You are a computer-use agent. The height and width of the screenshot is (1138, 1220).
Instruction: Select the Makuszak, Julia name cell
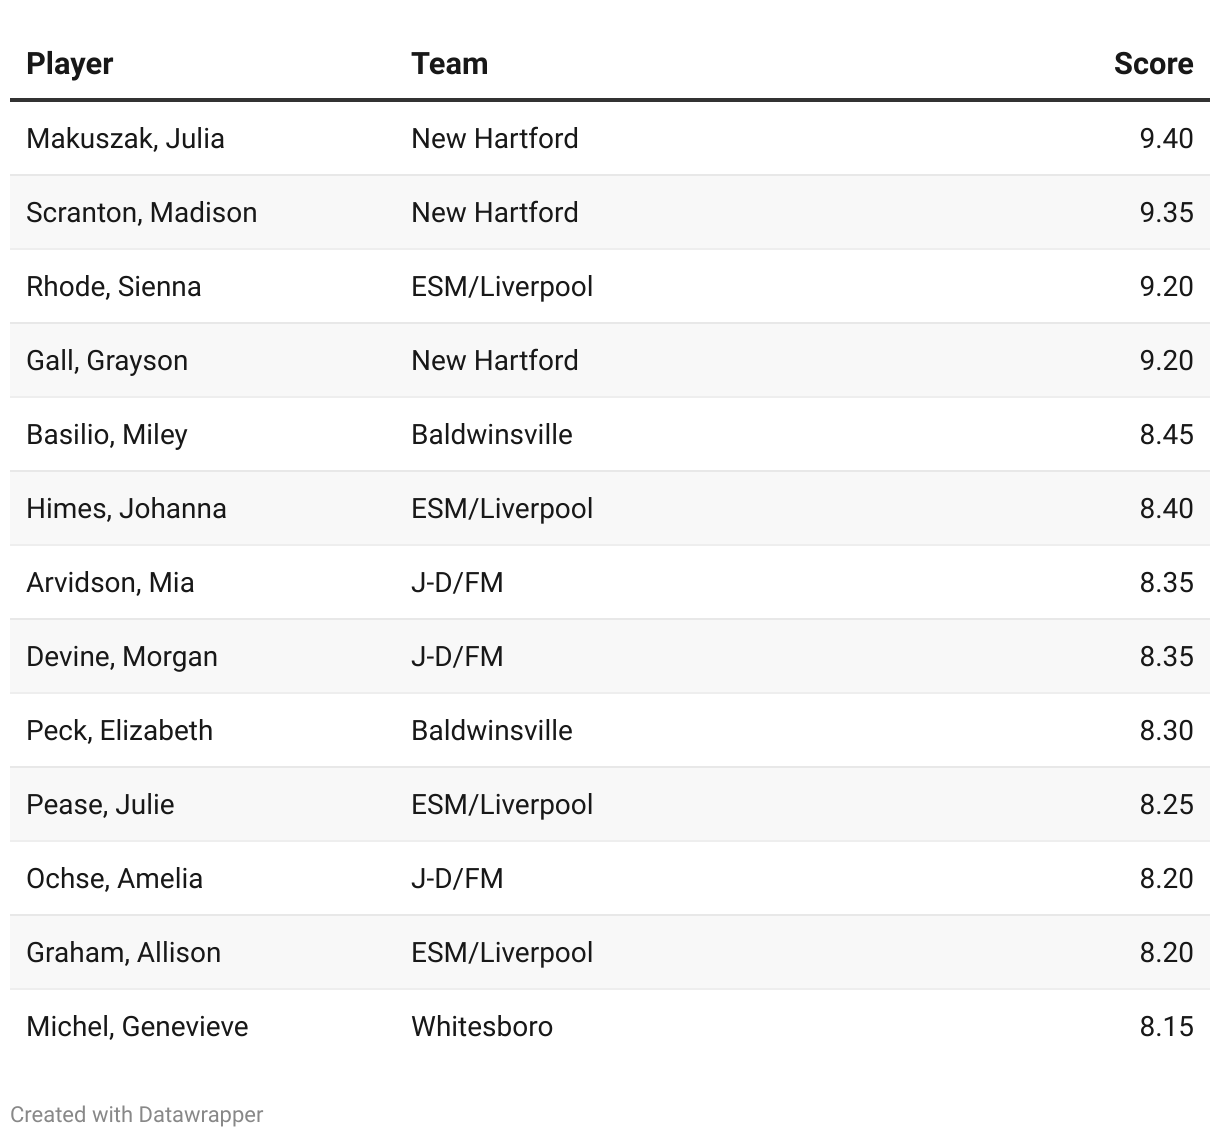[x=125, y=138]
